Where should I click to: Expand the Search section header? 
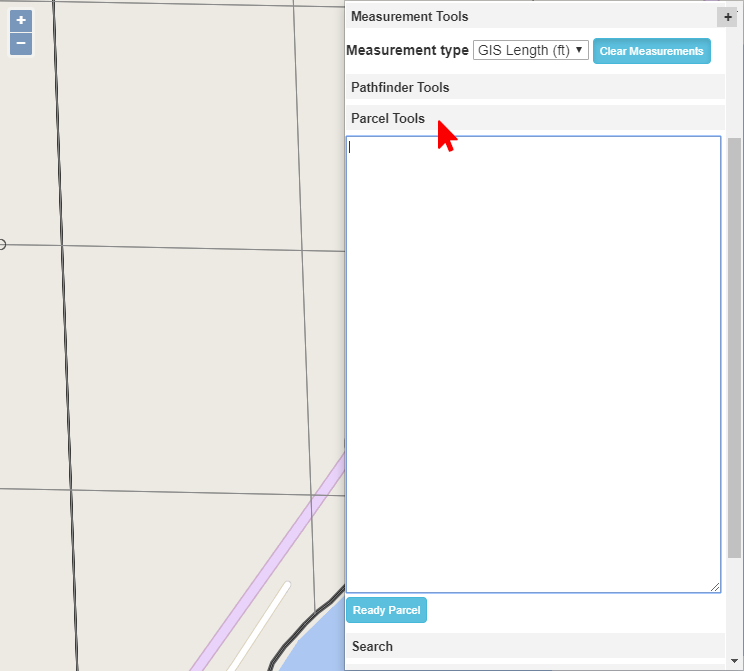point(372,646)
